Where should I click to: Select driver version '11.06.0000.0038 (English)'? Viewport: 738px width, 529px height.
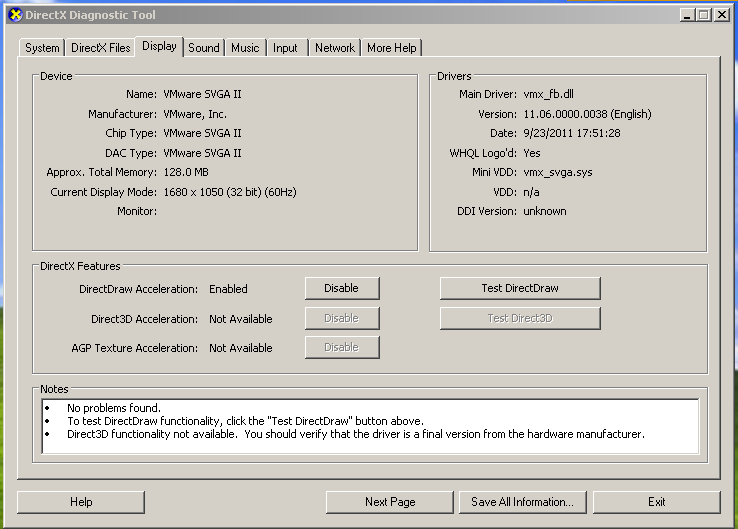(x=587, y=114)
